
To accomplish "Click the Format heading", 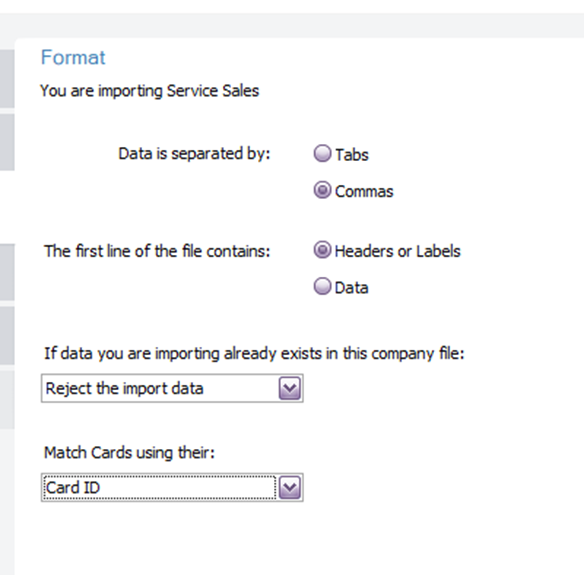I will (x=73, y=58).
